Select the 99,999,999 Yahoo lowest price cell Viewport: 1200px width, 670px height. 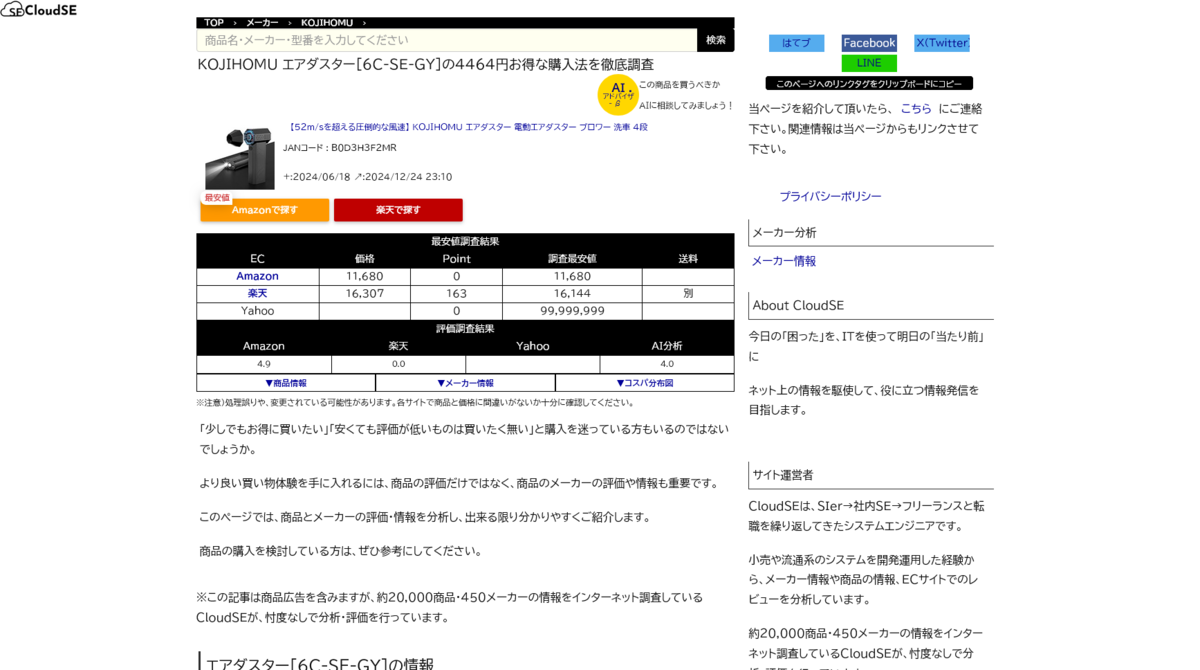point(572,311)
